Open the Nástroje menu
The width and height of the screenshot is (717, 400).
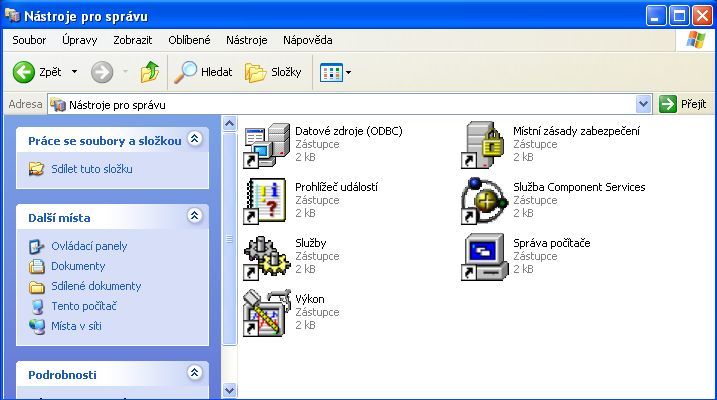pos(246,40)
